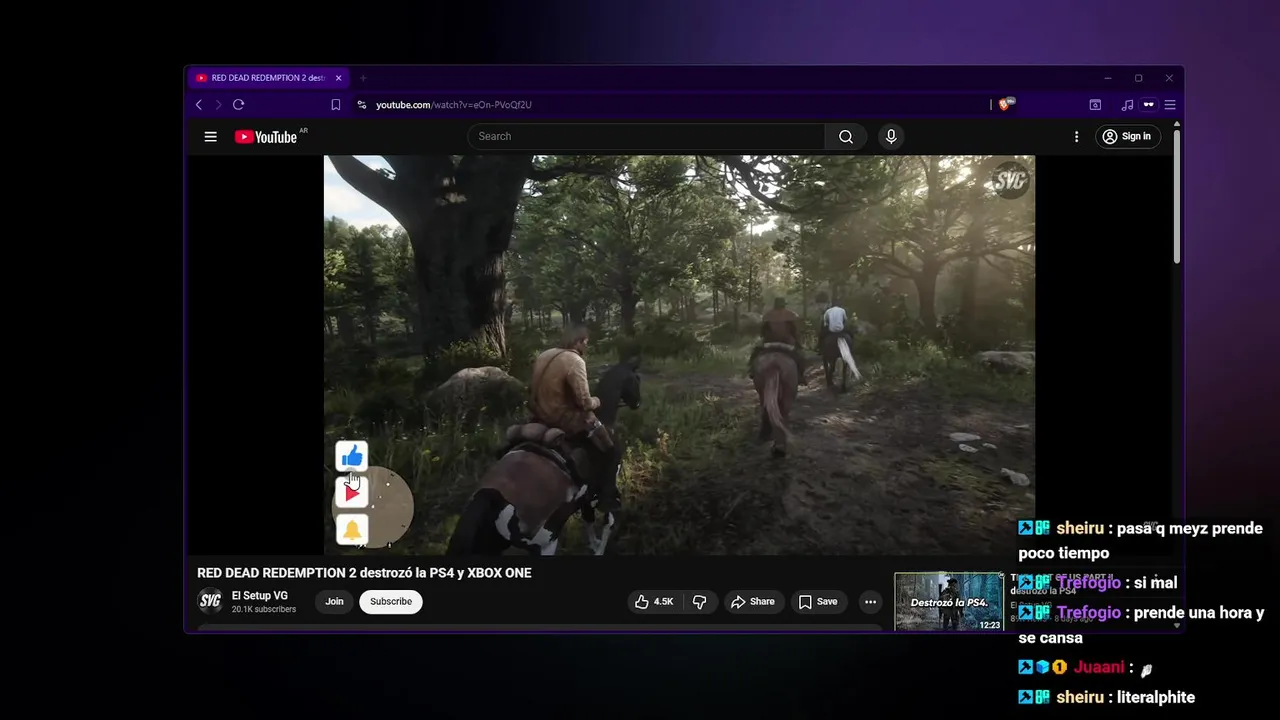Image resolution: width=1280 pixels, height=720 pixels.
Task: Join the El Setup VG channel
Action: click(x=334, y=602)
